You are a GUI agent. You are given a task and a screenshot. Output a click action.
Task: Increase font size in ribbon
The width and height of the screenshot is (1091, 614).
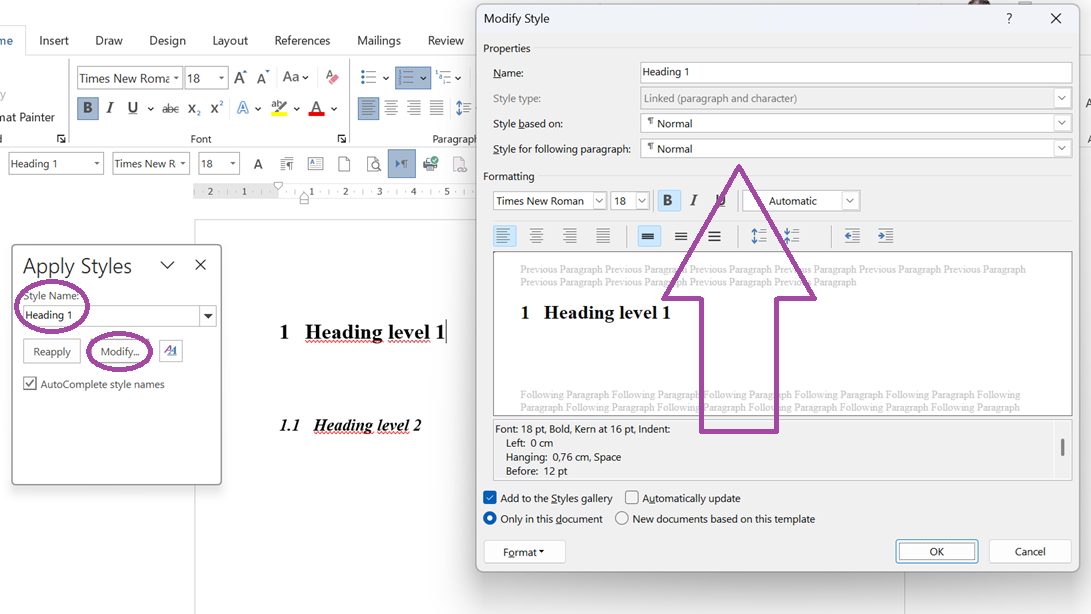pos(240,78)
